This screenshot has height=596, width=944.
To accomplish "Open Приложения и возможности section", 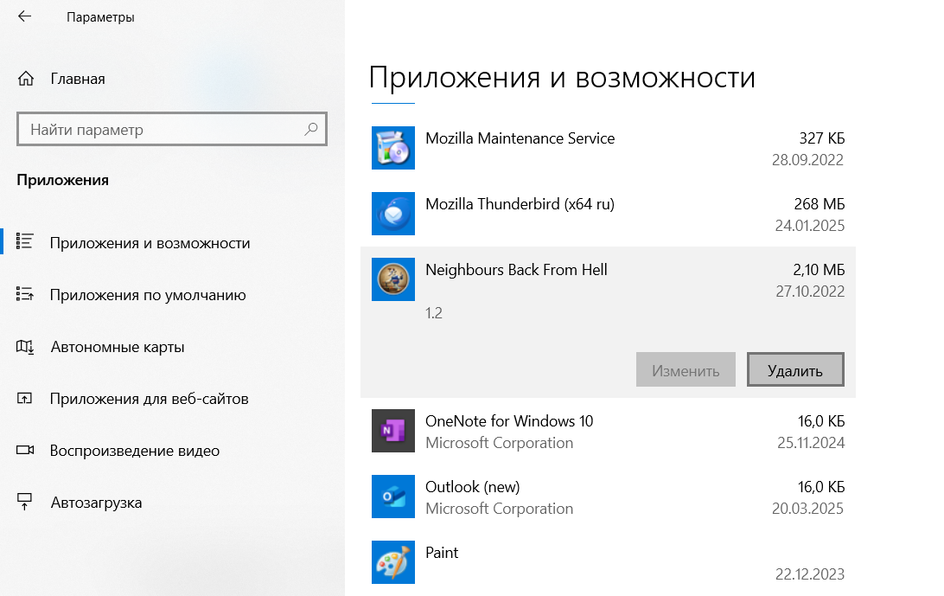I will point(150,243).
